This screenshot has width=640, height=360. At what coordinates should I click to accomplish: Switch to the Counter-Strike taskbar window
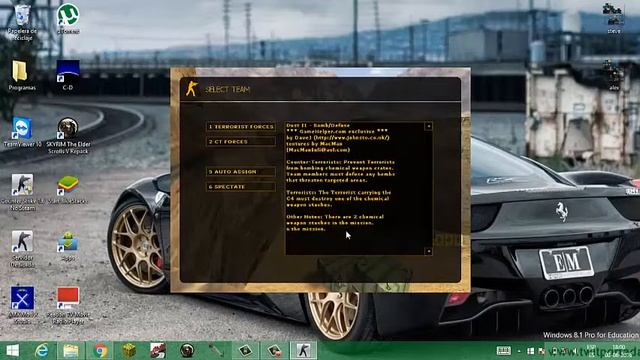[303, 351]
